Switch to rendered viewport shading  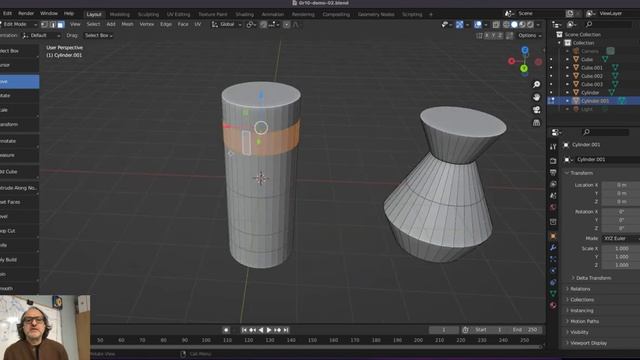click(530, 24)
